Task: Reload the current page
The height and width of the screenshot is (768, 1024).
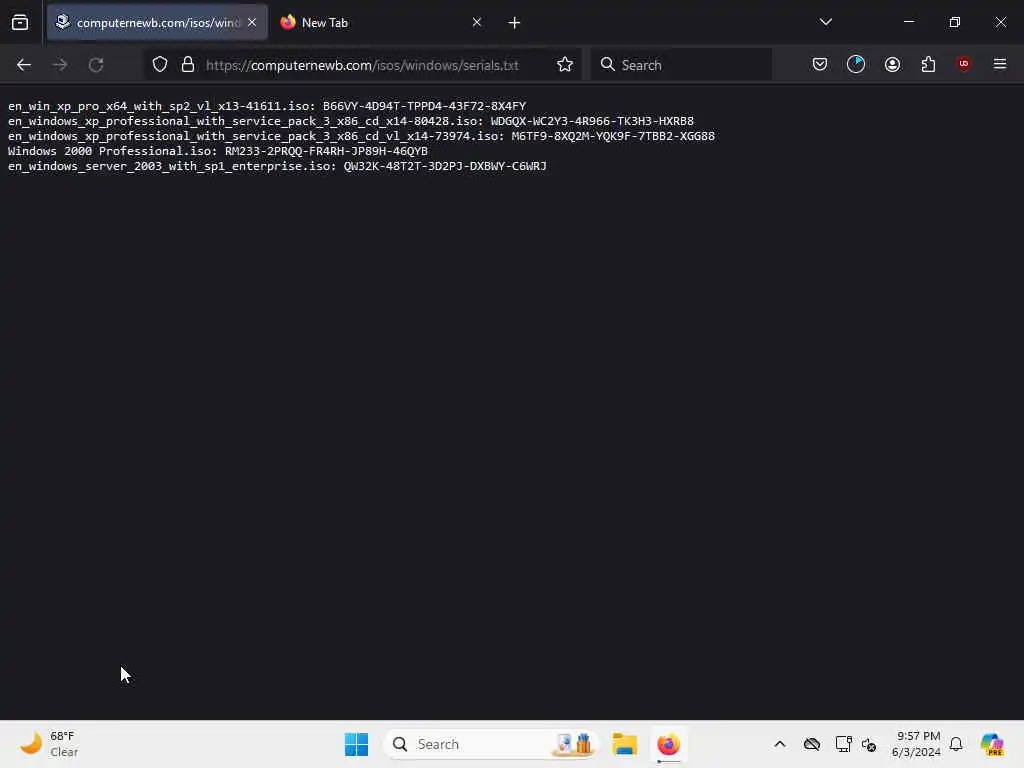Action: coord(96,65)
